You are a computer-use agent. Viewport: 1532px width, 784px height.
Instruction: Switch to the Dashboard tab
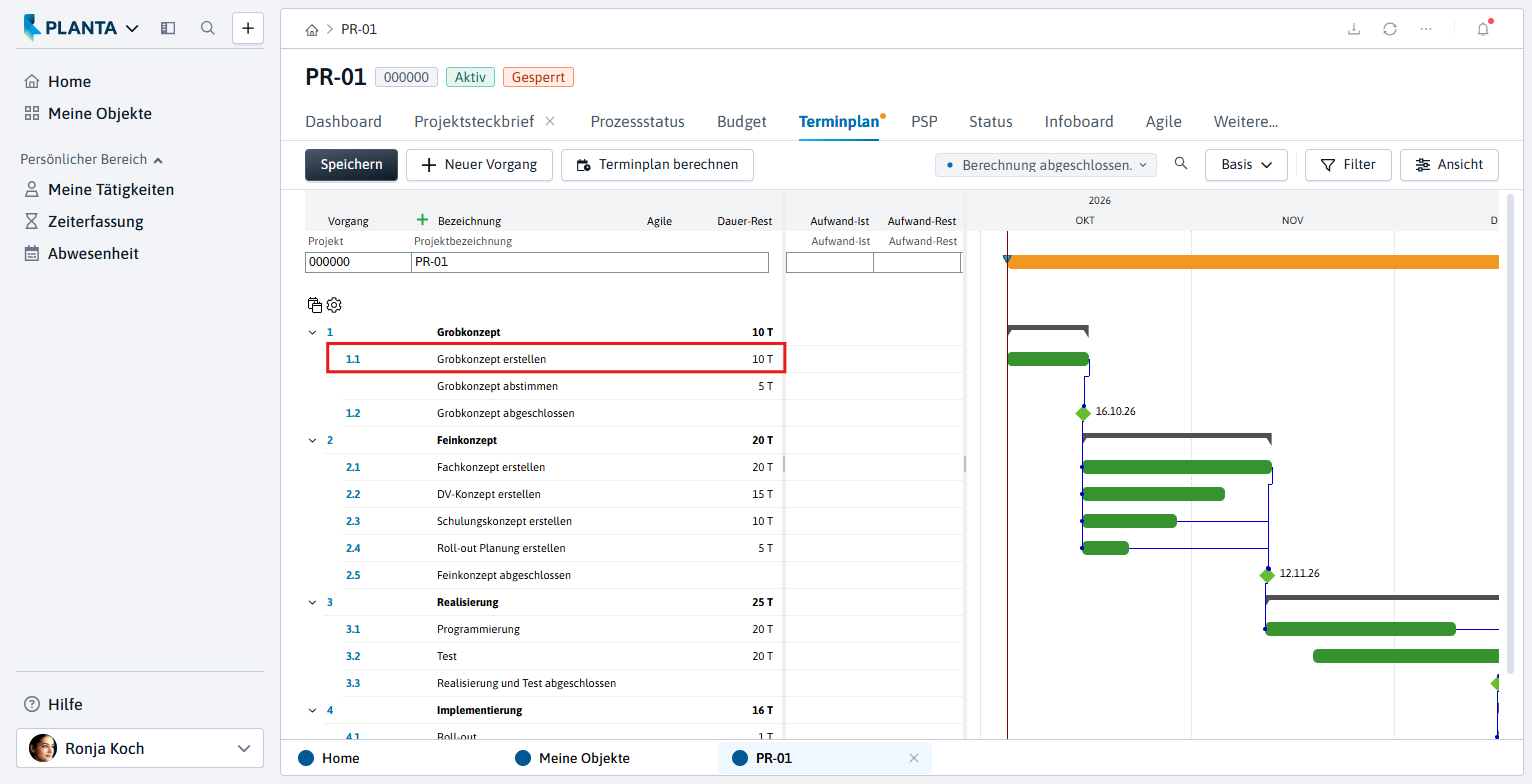point(343,121)
